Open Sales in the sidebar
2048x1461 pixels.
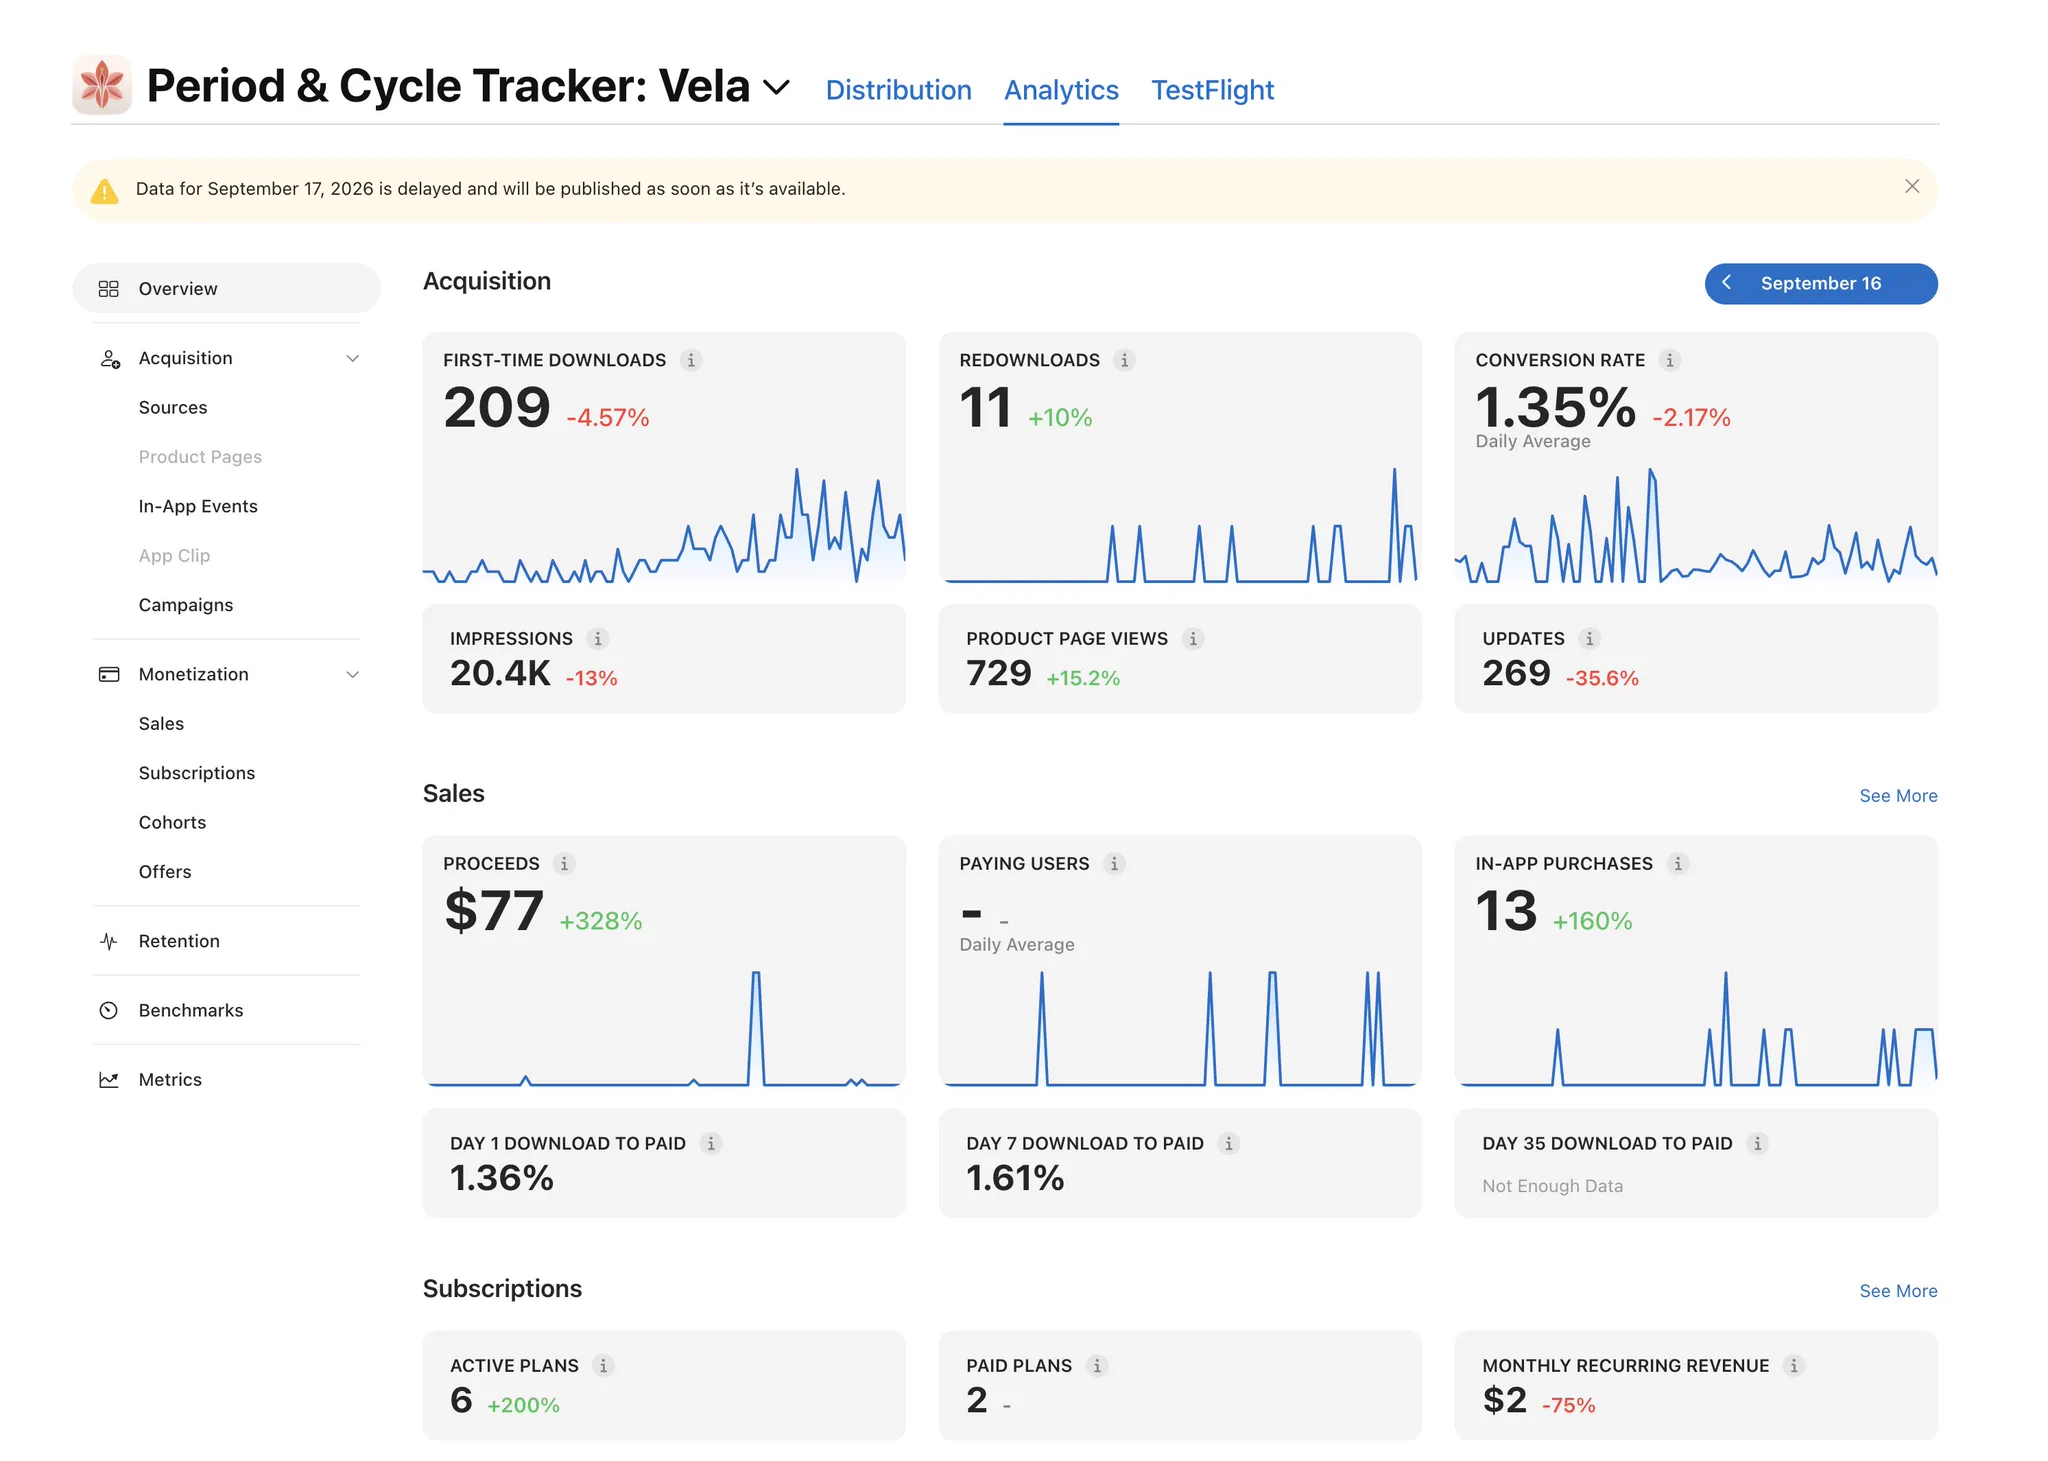161,724
